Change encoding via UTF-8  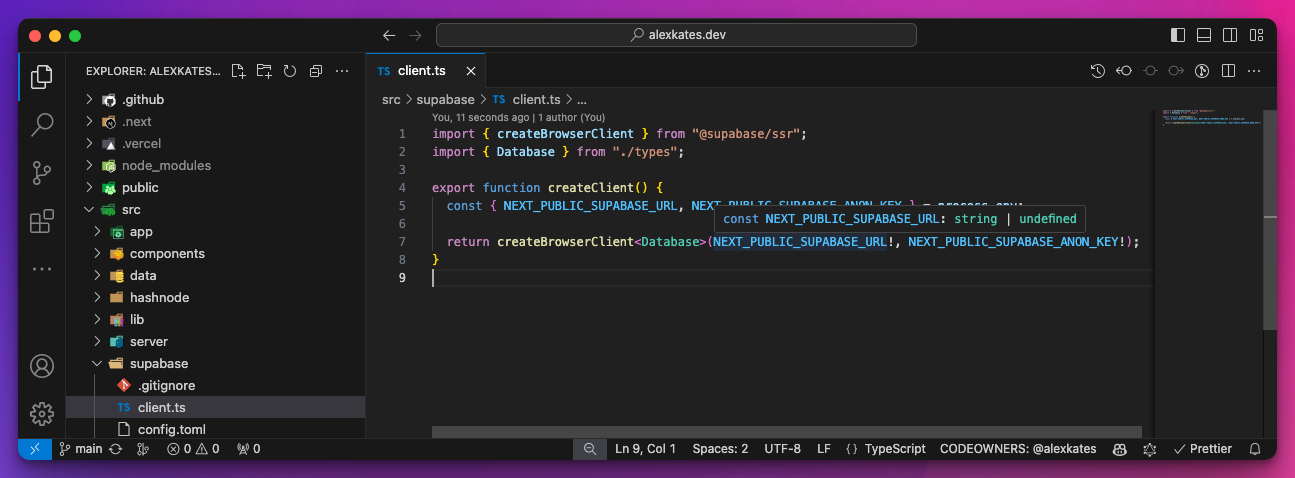pos(782,449)
